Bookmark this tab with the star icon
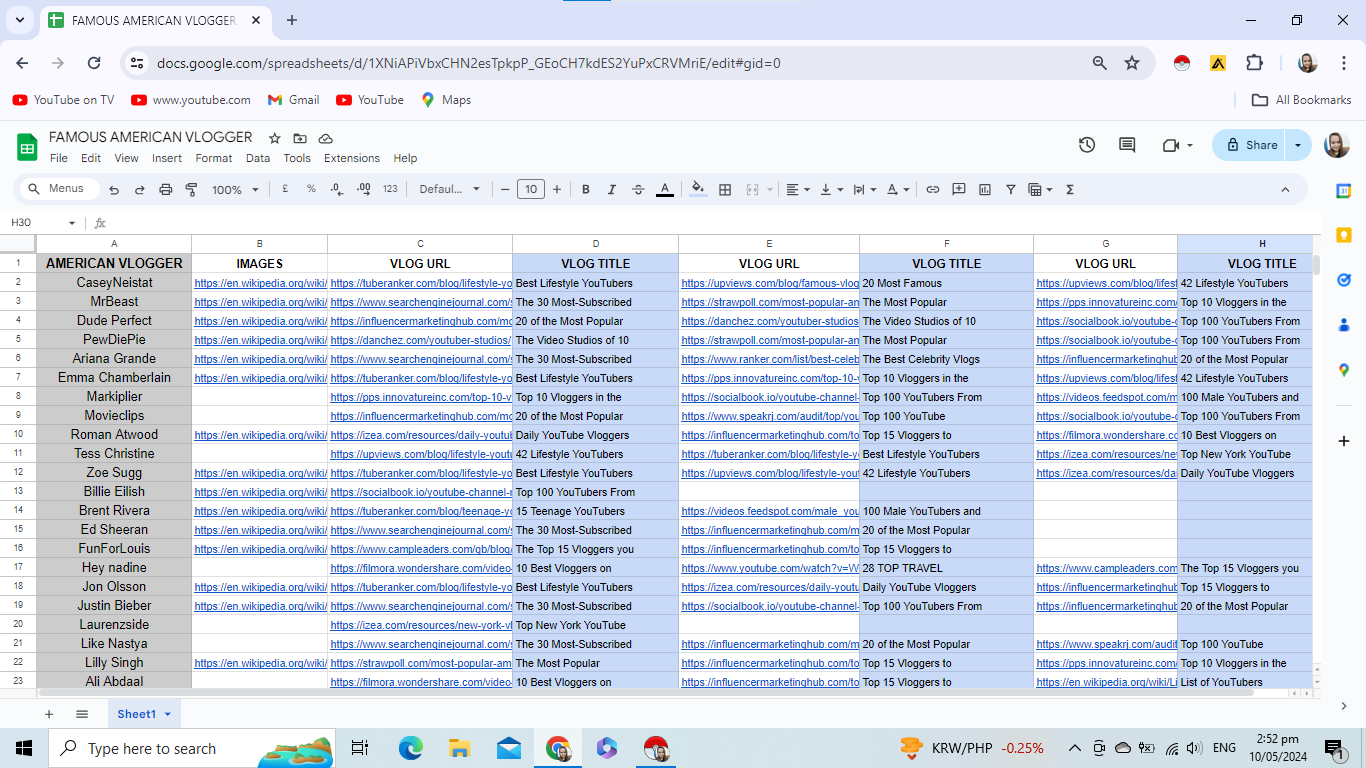This screenshot has width=1366, height=768. click(x=1132, y=63)
